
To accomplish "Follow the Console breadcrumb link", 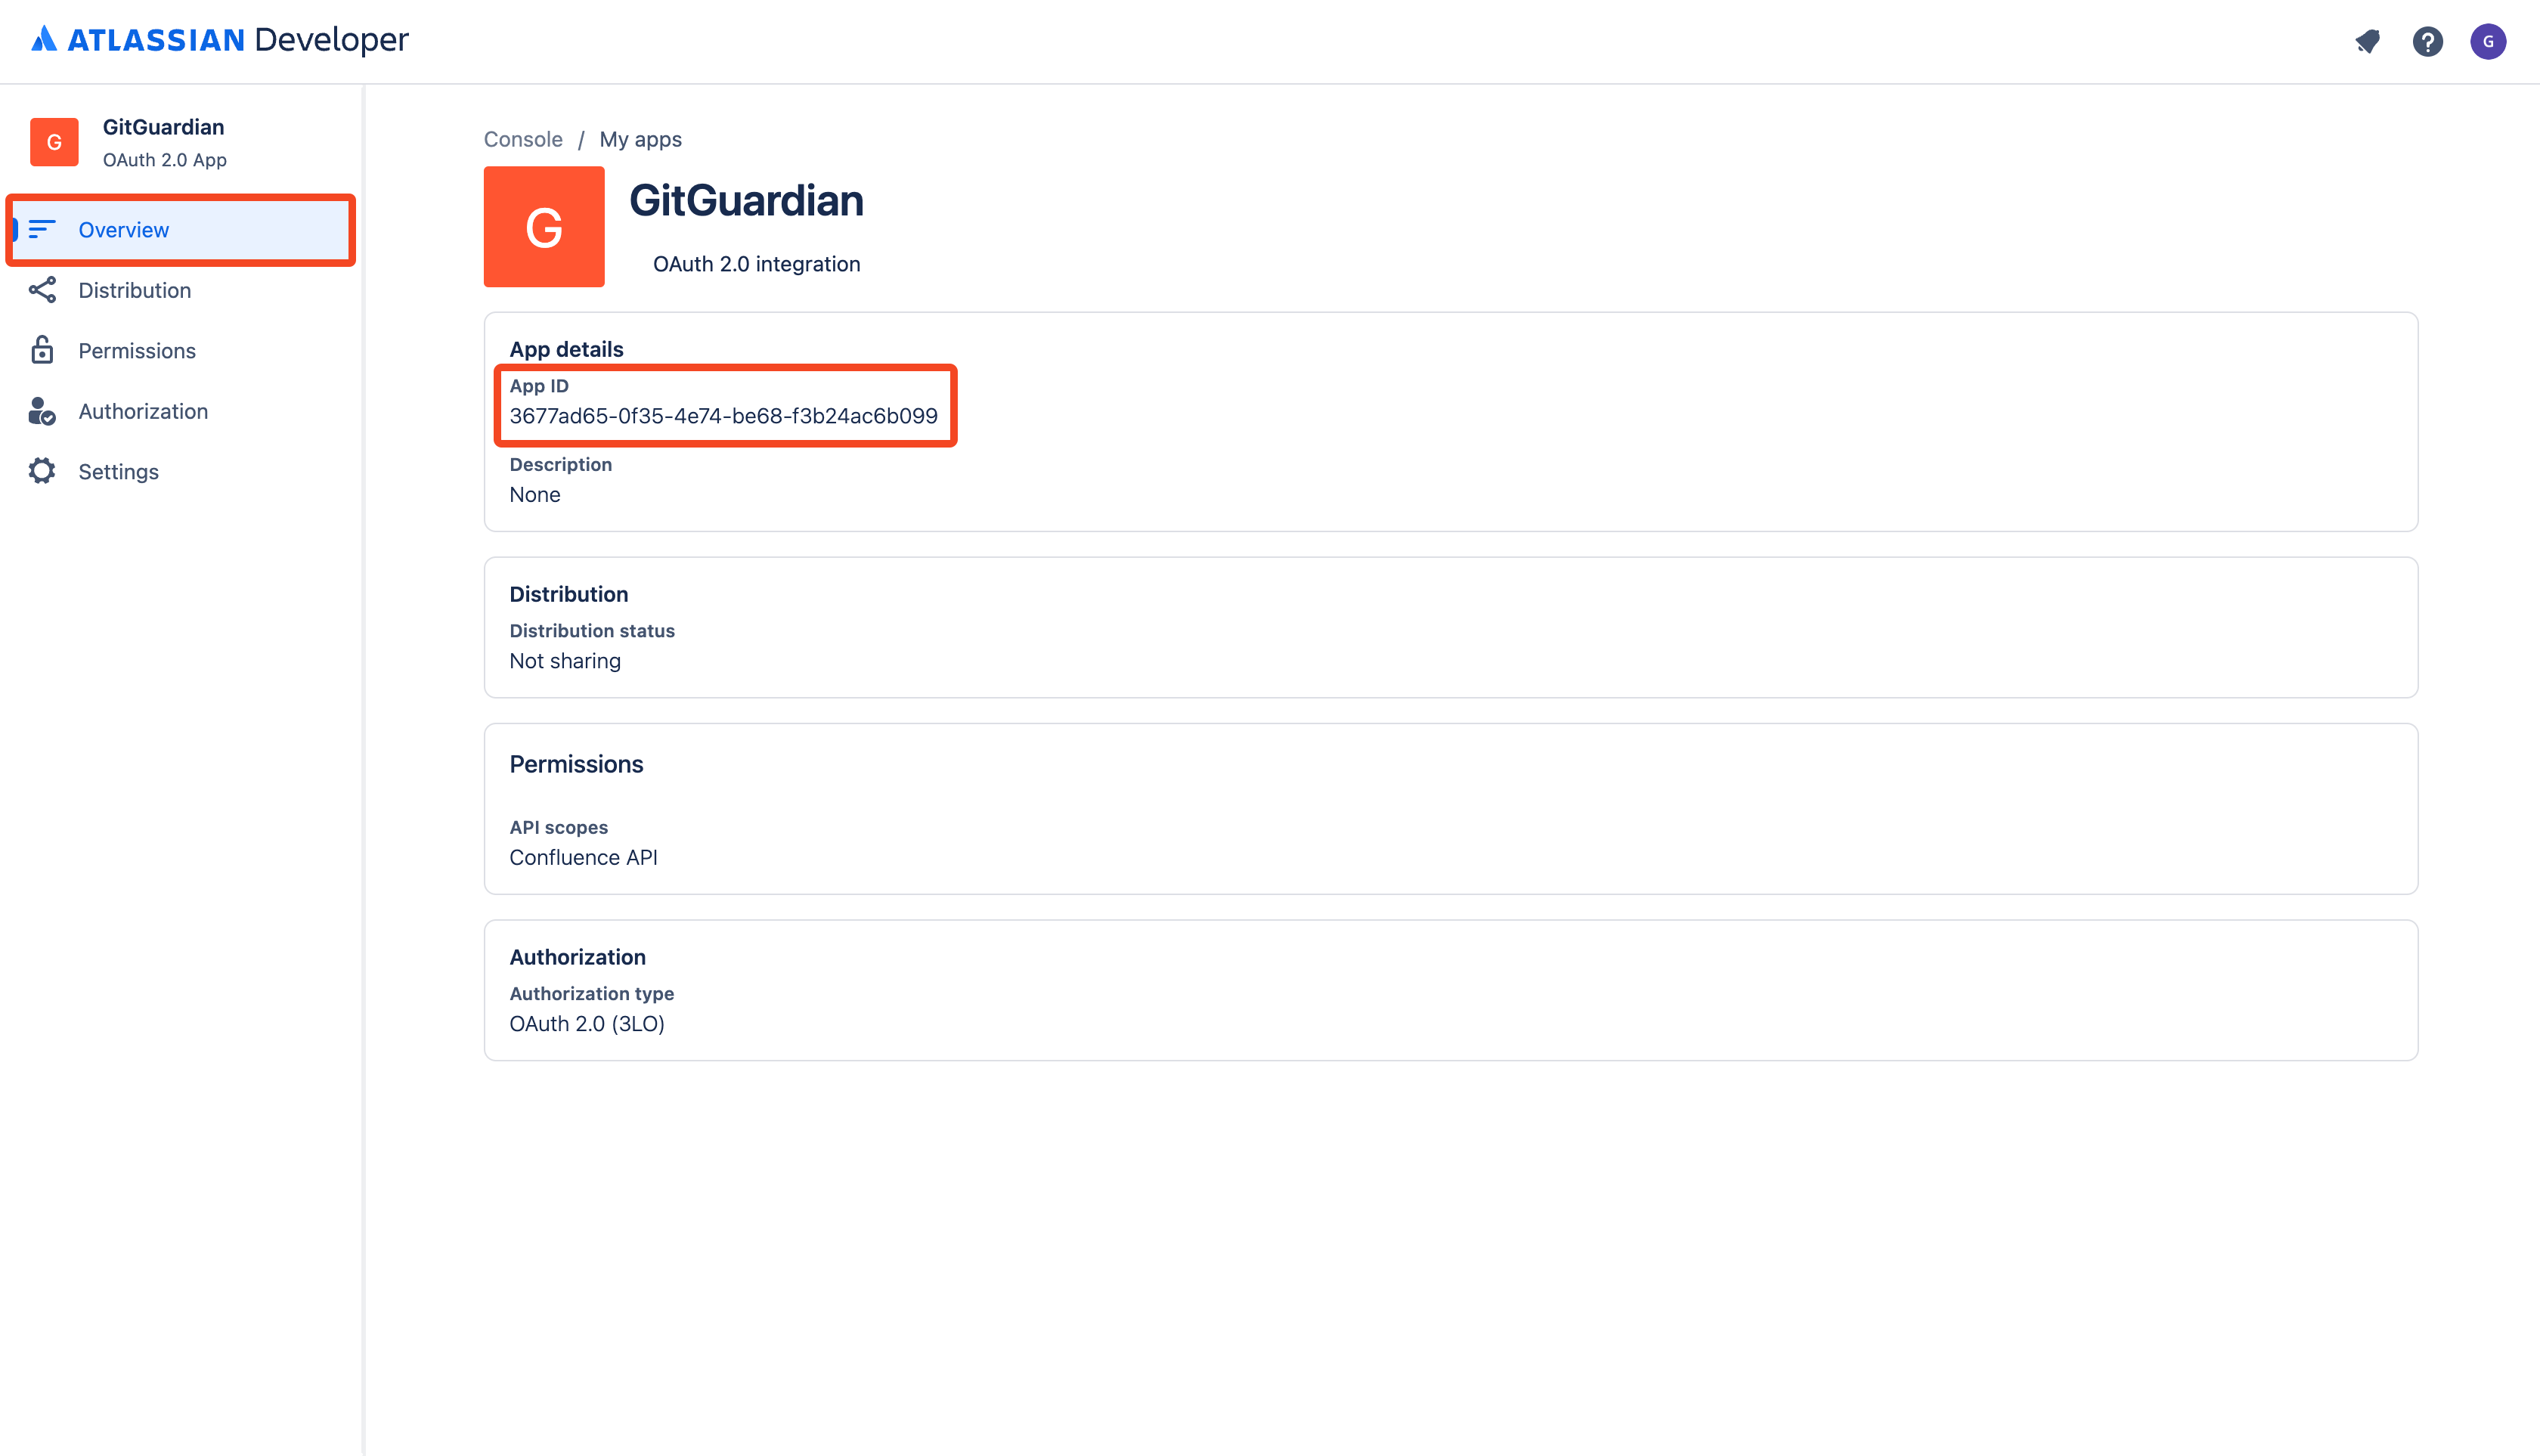I will pyautogui.click(x=523, y=139).
